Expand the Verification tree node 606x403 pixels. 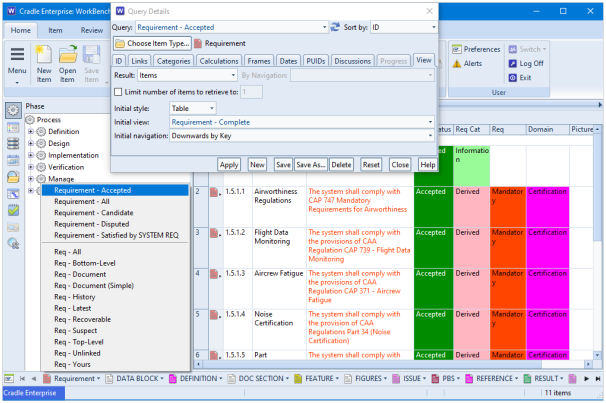[x=31, y=167]
